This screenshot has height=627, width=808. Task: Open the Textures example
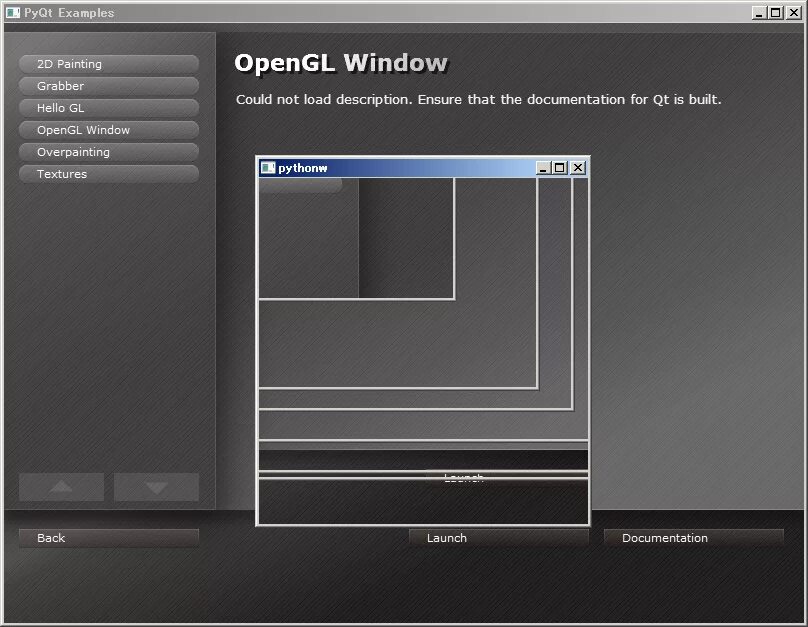pyautogui.click(x=109, y=174)
